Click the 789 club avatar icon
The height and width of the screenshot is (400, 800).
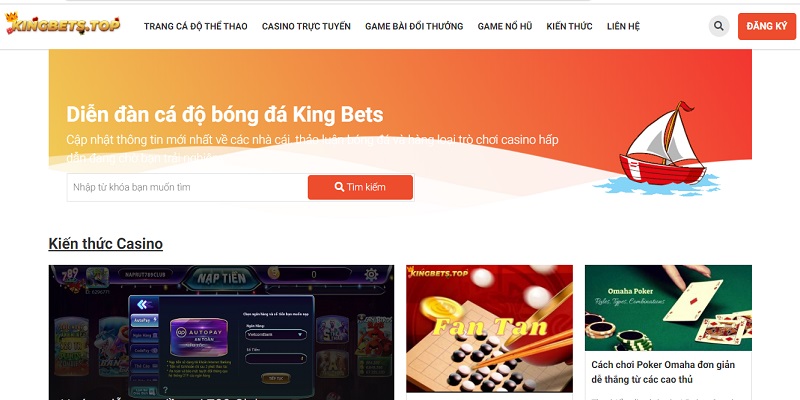[97, 278]
